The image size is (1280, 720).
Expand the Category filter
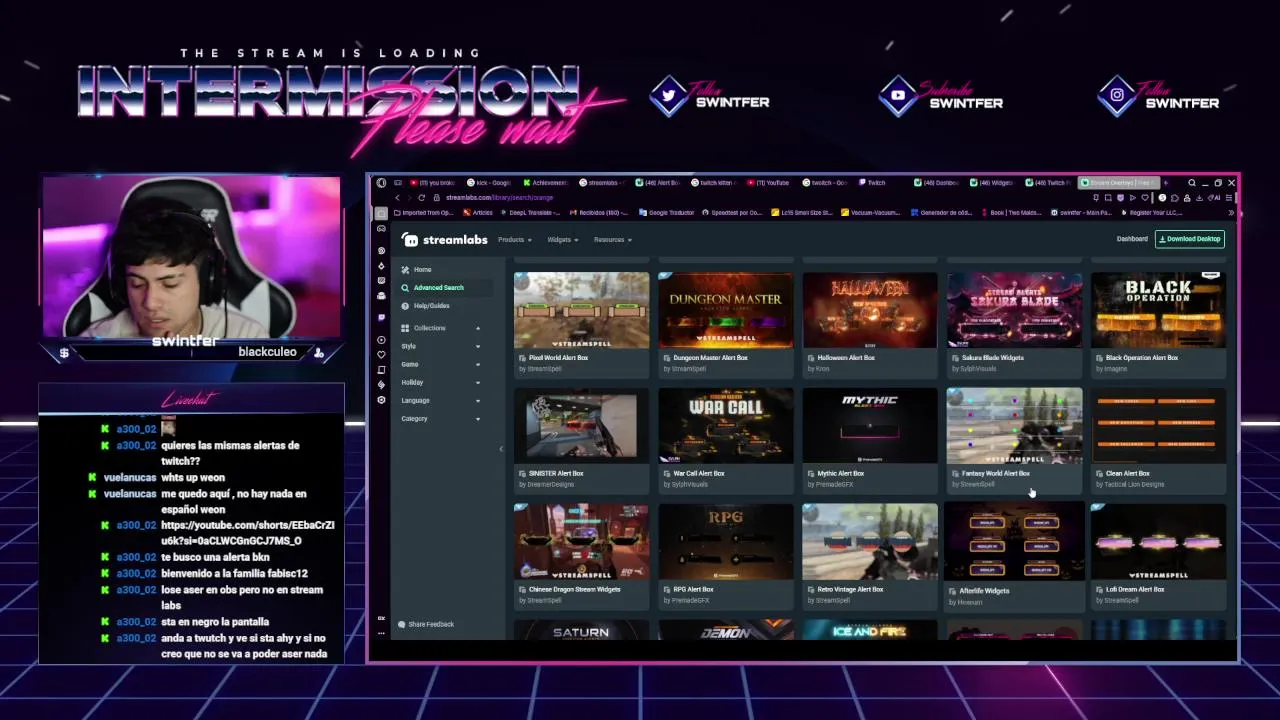coord(477,419)
